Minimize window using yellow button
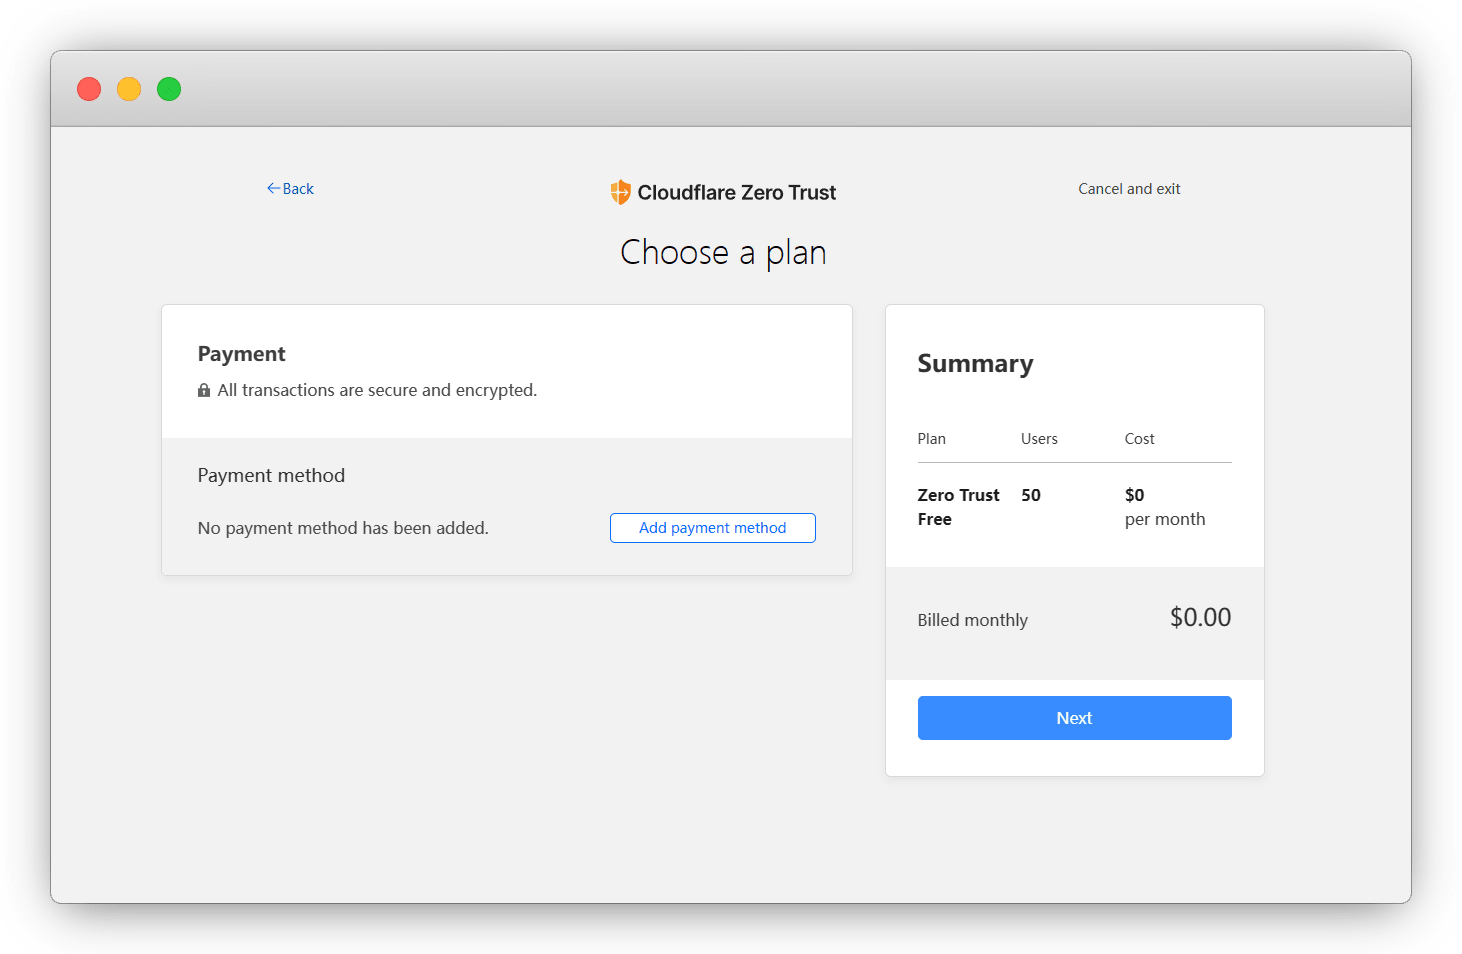1462x954 pixels. point(129,89)
